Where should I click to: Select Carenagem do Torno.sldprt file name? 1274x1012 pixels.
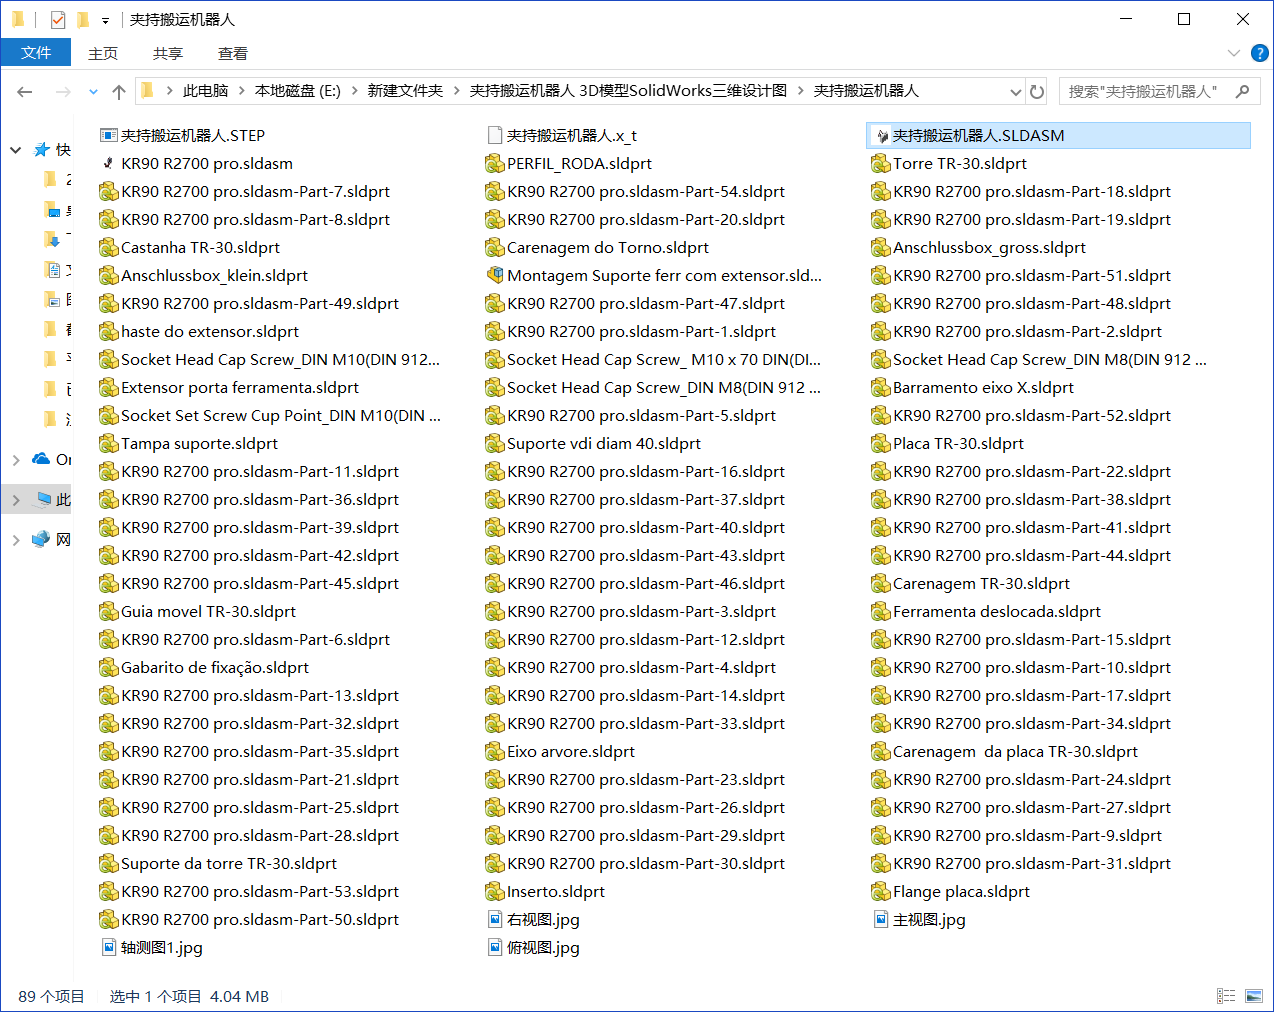(608, 248)
